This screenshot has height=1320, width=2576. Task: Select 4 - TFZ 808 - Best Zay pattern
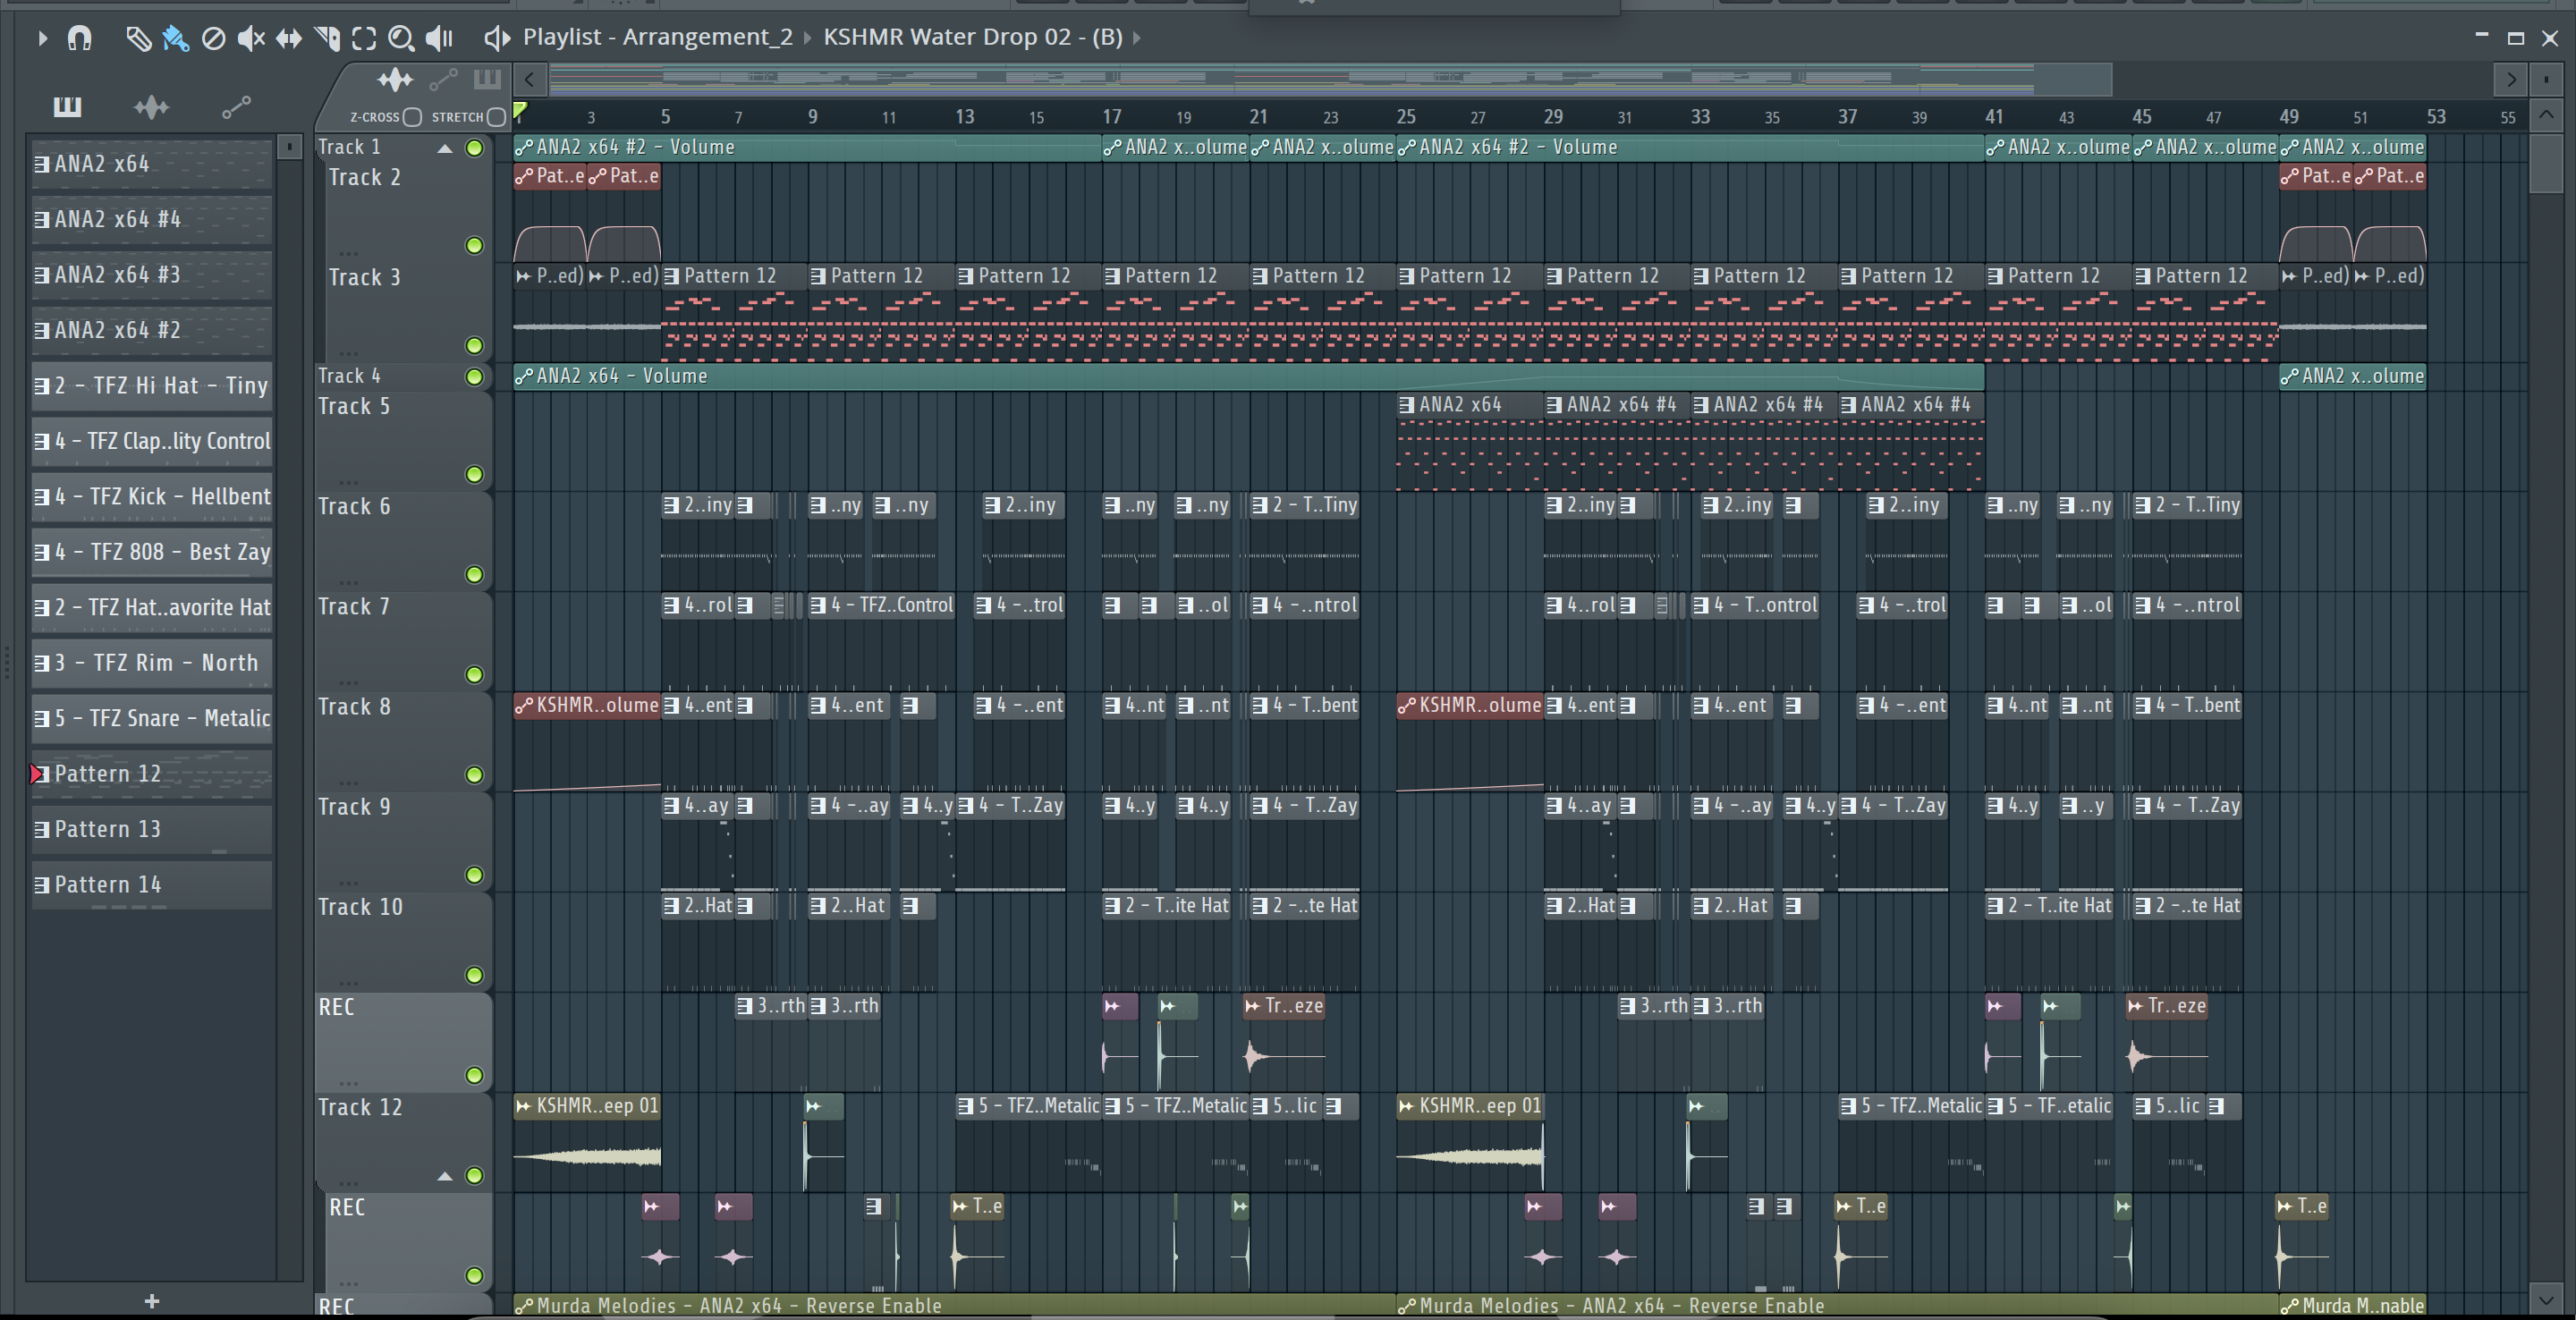[152, 551]
